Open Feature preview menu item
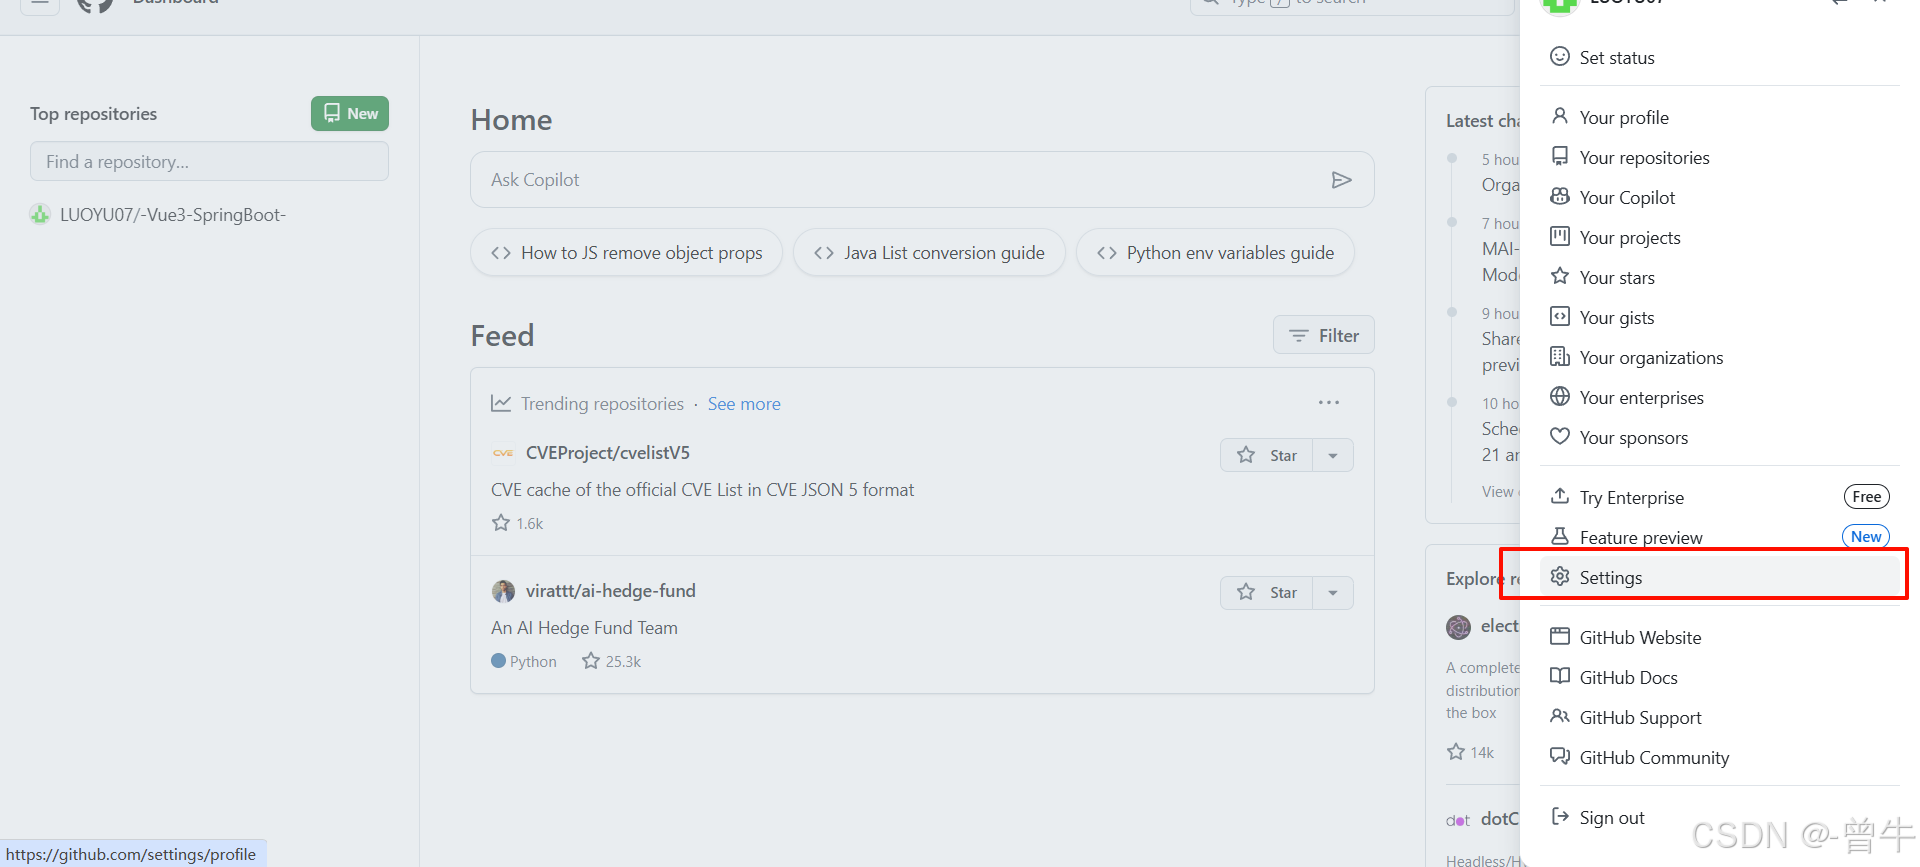This screenshot has height=867, width=1920. [1719, 537]
